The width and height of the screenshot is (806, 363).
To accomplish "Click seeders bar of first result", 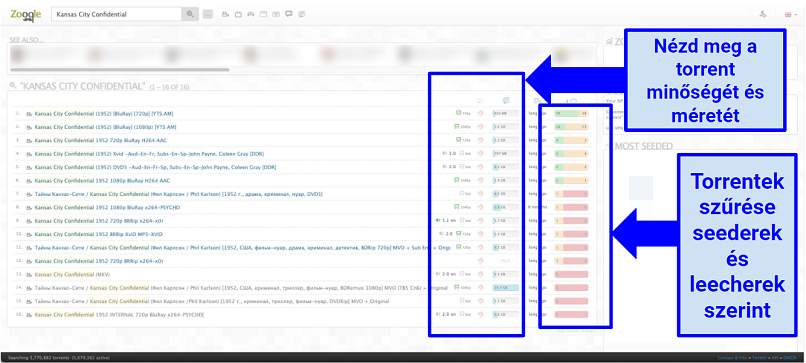I will 571,113.
